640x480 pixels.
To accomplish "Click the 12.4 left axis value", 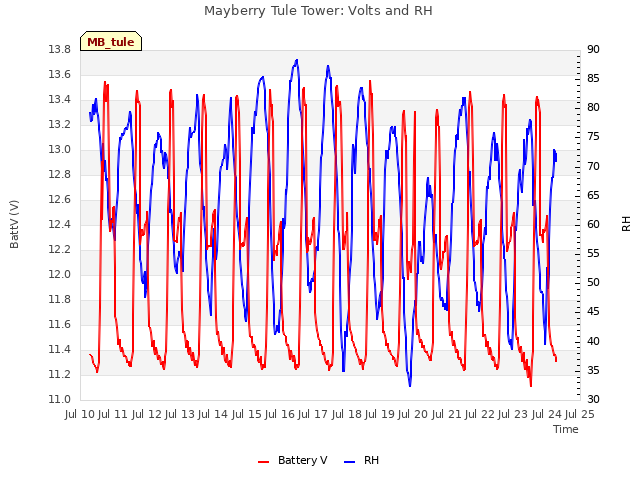I will pos(60,224).
